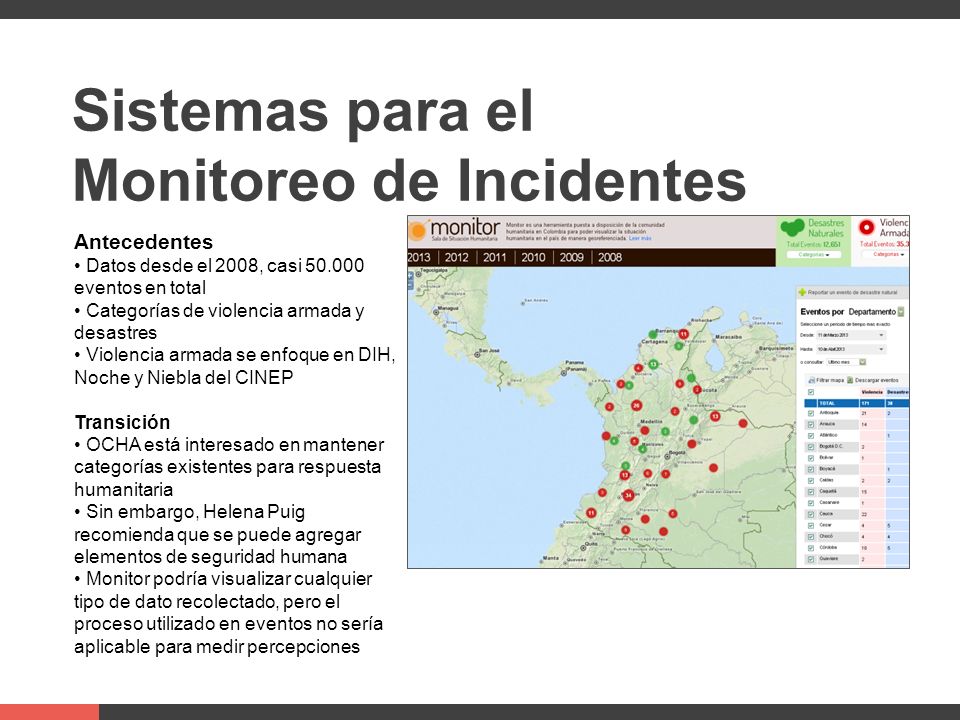The image size is (960, 720).
Task: Click the Antioquia row label
Action: pyautogui.click(x=829, y=413)
